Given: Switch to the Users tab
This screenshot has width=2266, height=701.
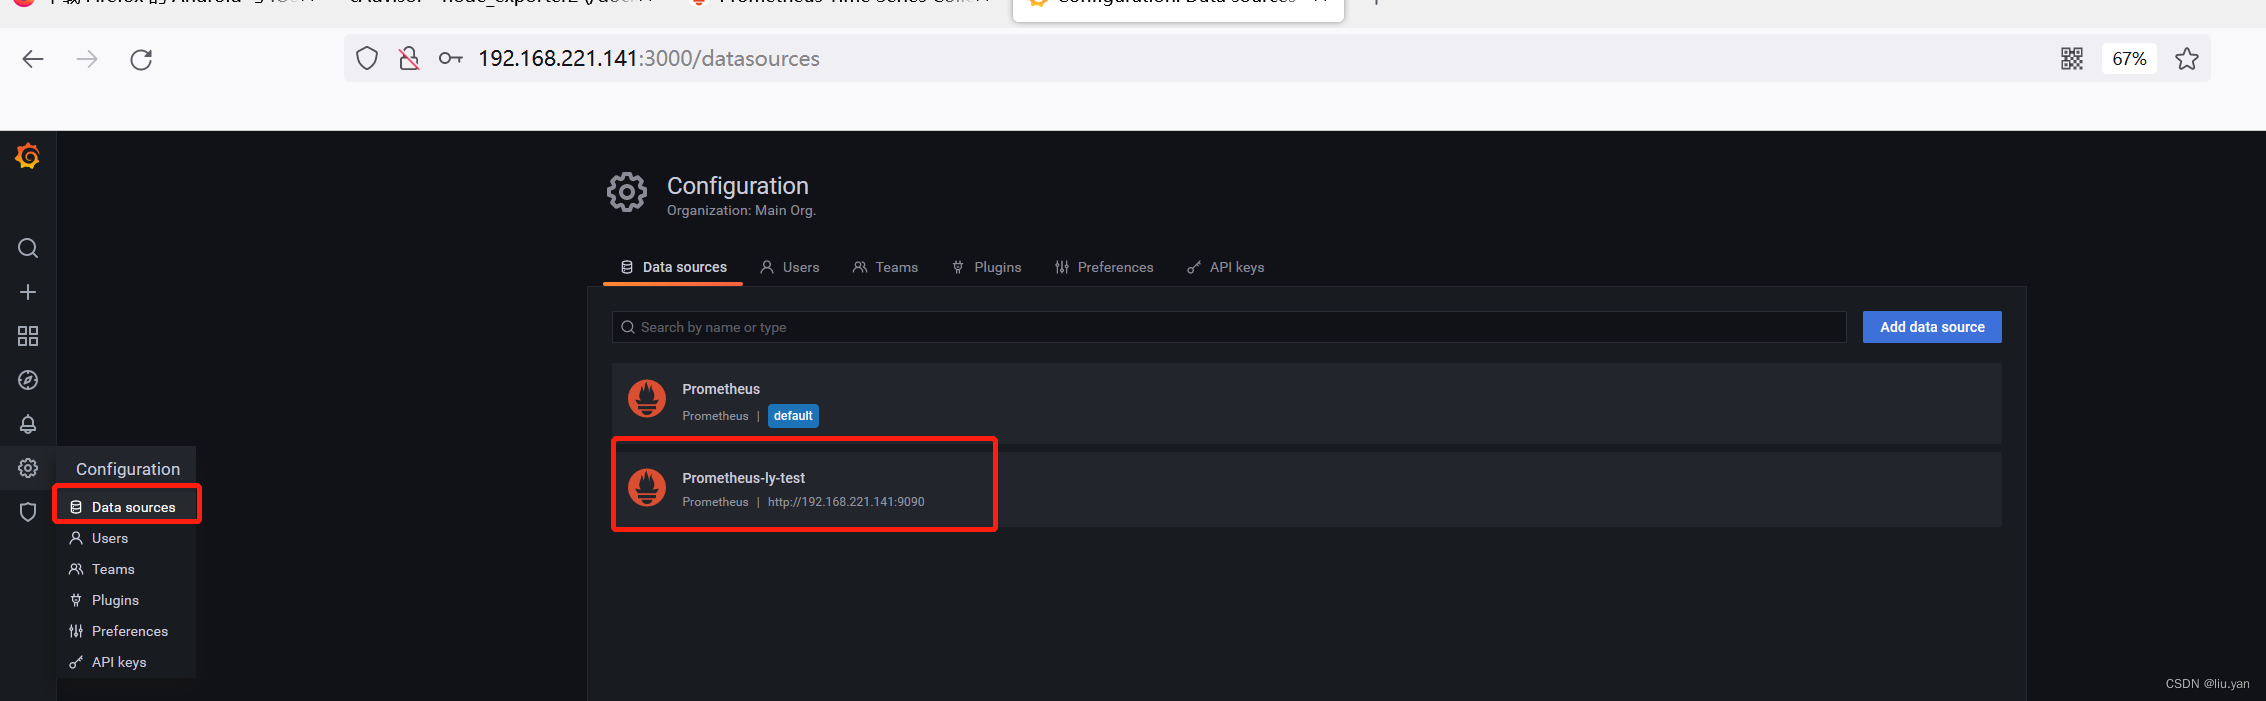Looking at the screenshot, I should coord(790,267).
